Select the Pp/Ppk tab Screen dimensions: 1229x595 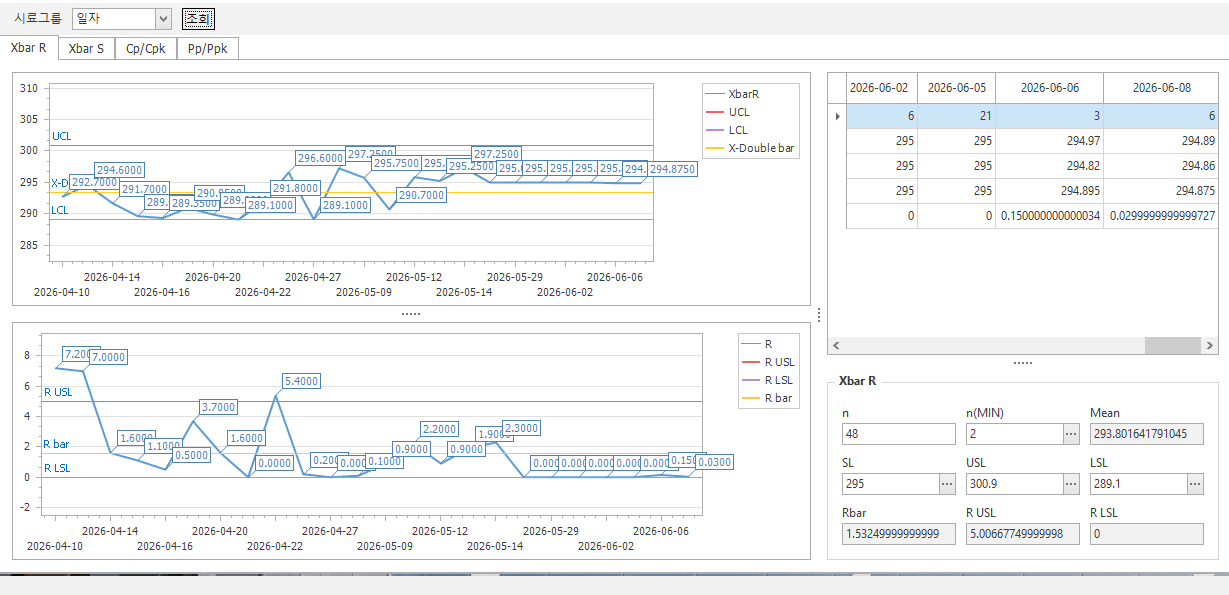[x=208, y=48]
